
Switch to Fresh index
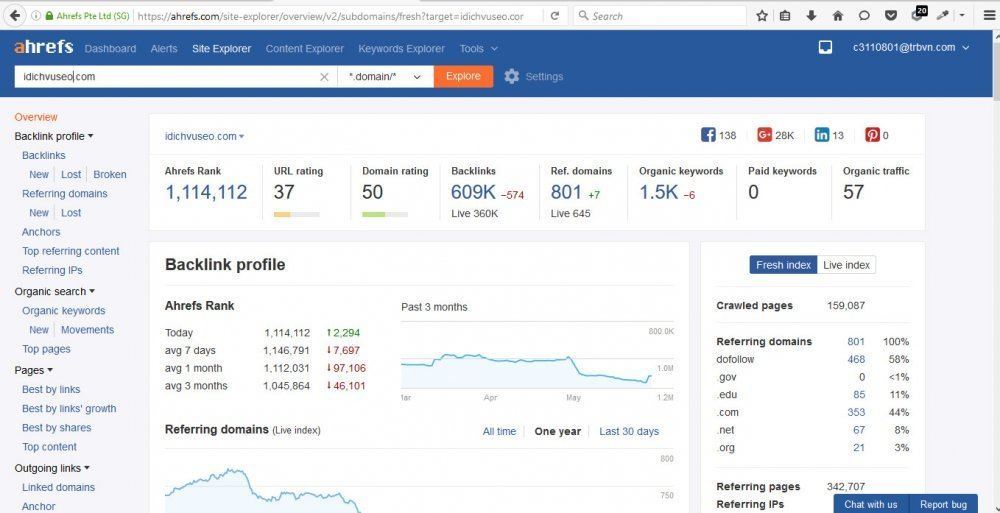(x=783, y=265)
